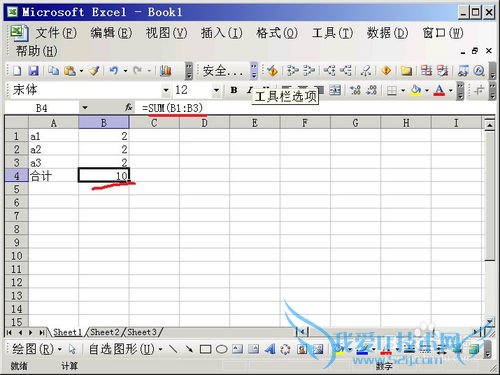Select the Arrow drawing tool
The height and width of the screenshot is (375, 500).
click(189, 349)
